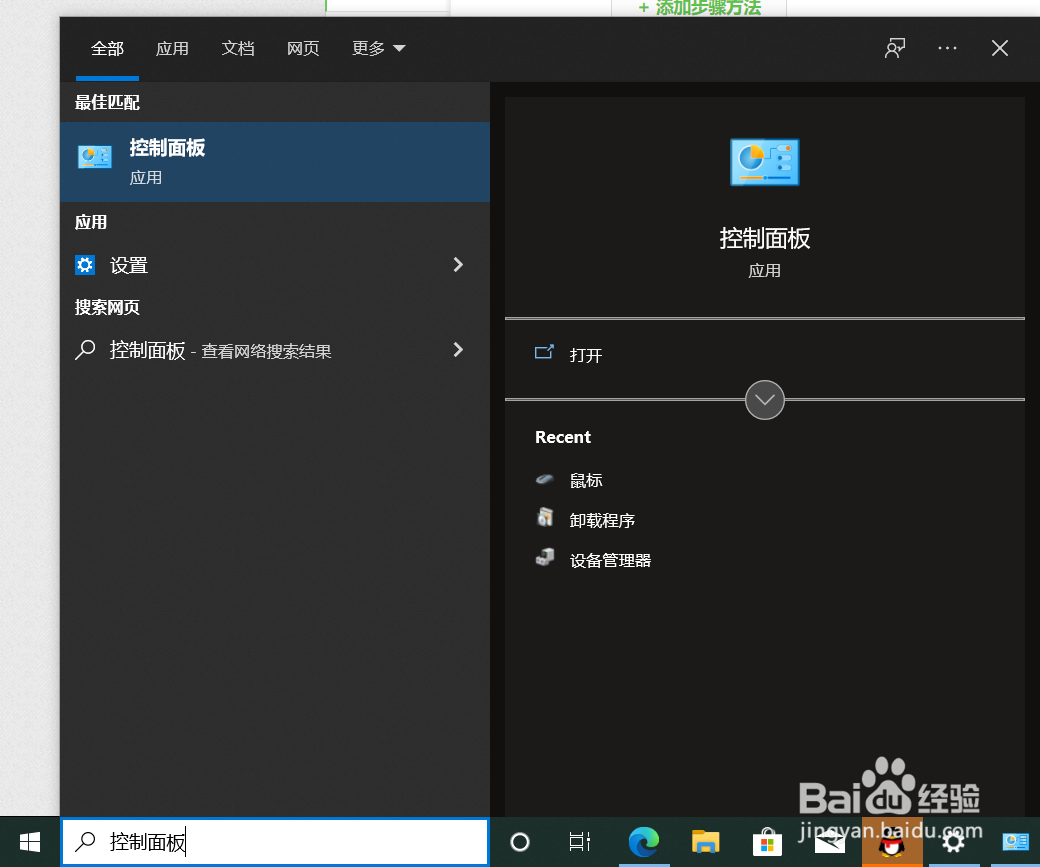Open the QQ penguin app on taskbar

[x=891, y=844]
